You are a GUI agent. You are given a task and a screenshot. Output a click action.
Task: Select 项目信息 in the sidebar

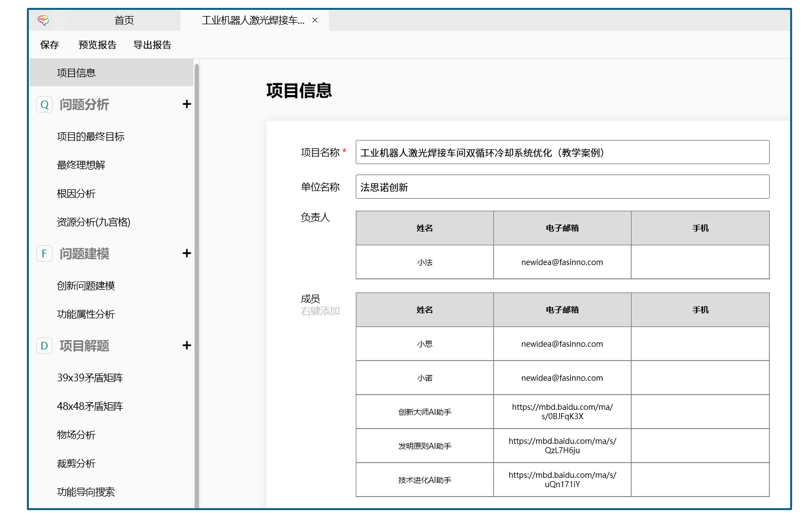[77, 73]
